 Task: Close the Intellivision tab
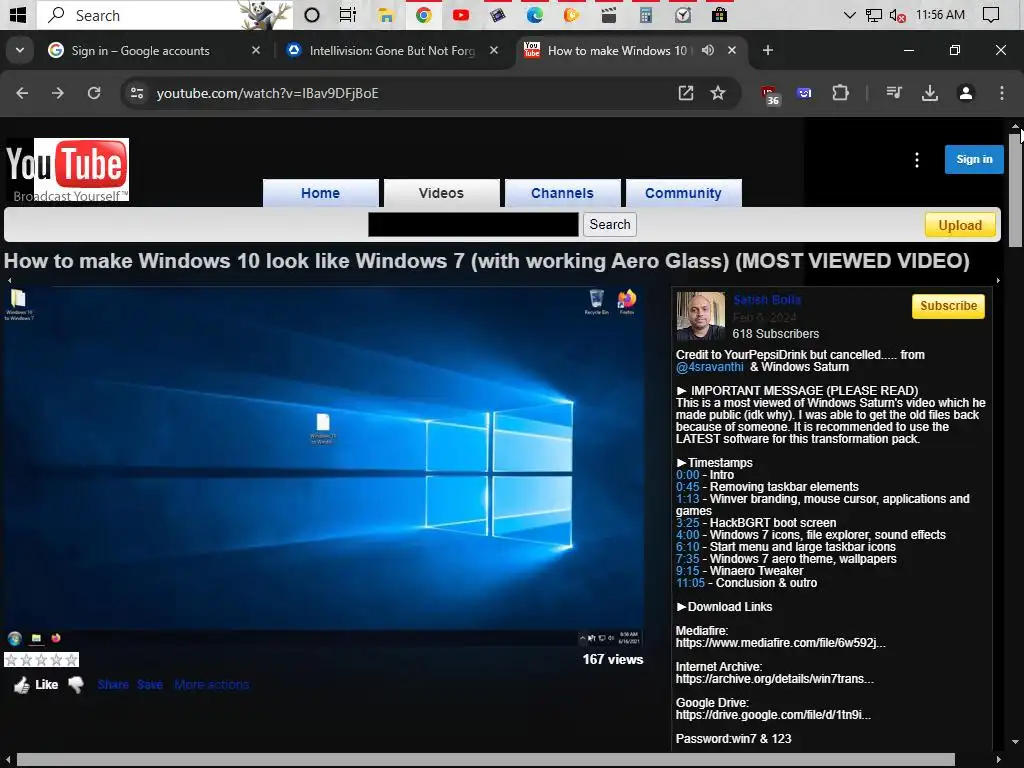(494, 50)
